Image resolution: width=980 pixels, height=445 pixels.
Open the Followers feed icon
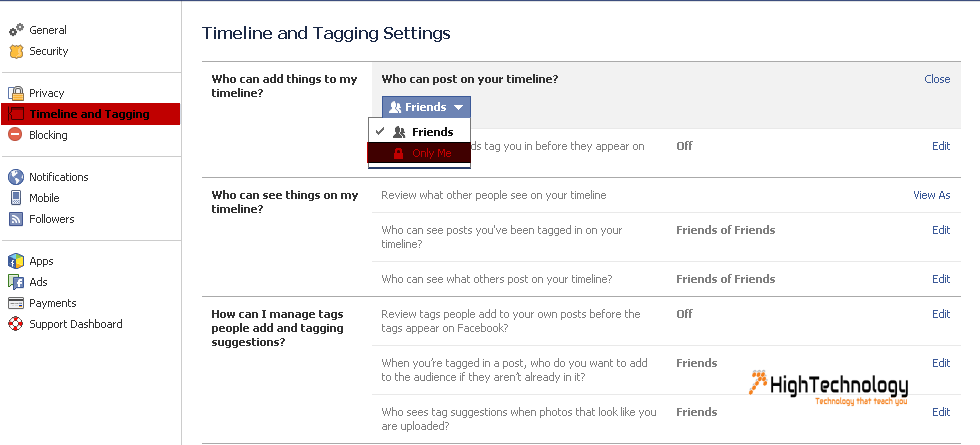(16, 219)
